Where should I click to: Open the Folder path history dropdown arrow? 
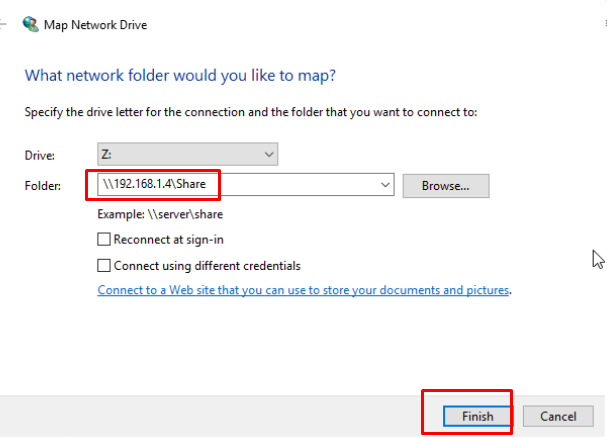pos(386,185)
